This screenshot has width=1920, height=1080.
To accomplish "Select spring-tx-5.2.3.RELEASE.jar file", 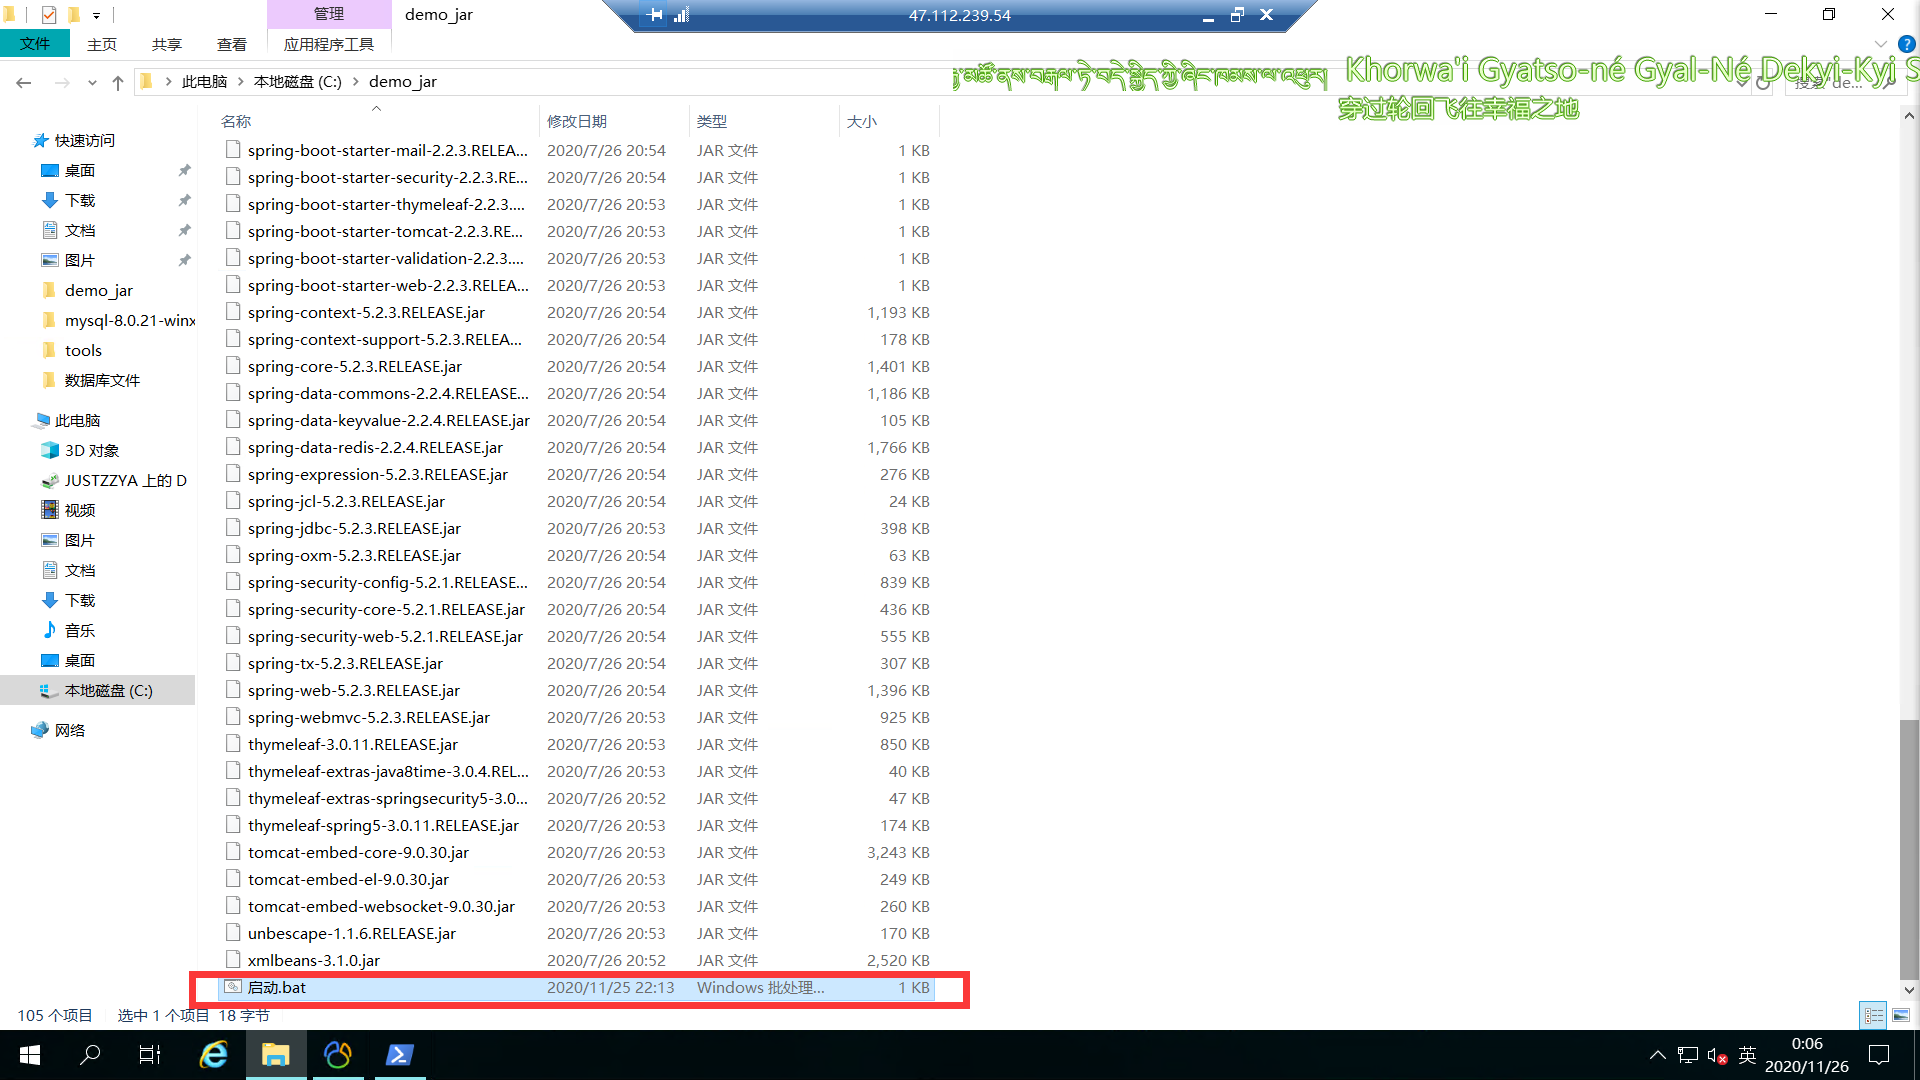I will pos(345,664).
